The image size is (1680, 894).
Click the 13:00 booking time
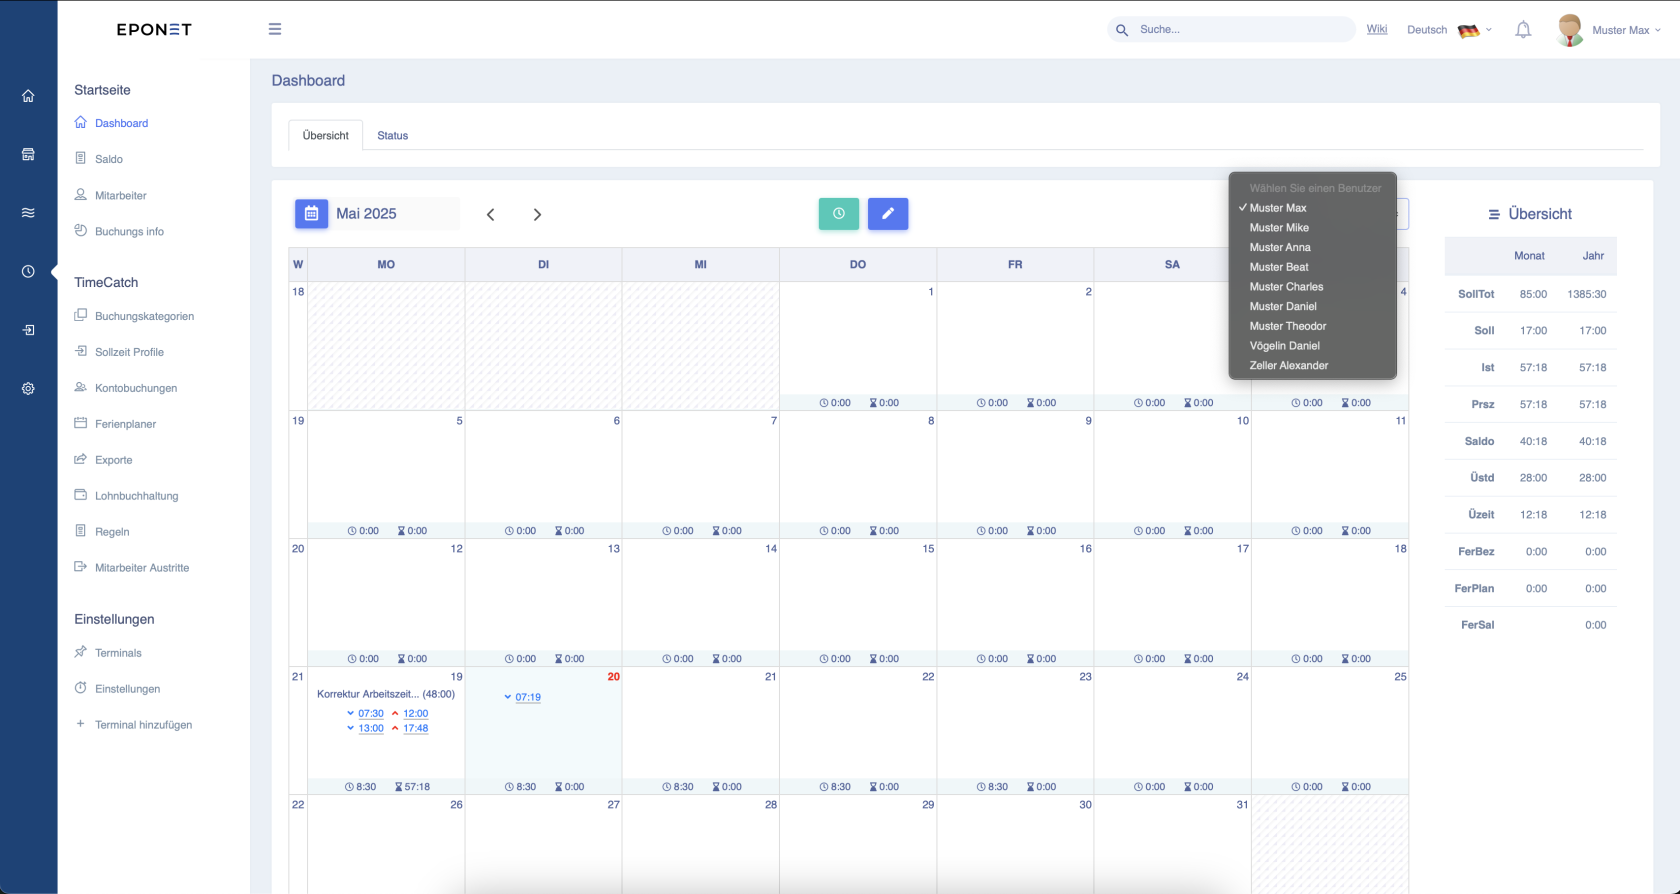tap(371, 729)
